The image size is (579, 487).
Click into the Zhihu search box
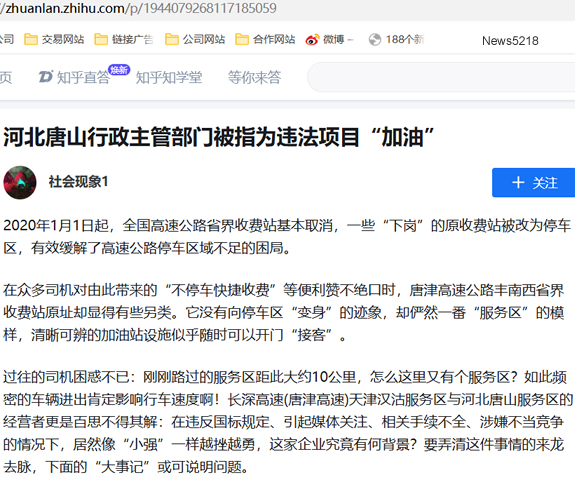point(441,77)
